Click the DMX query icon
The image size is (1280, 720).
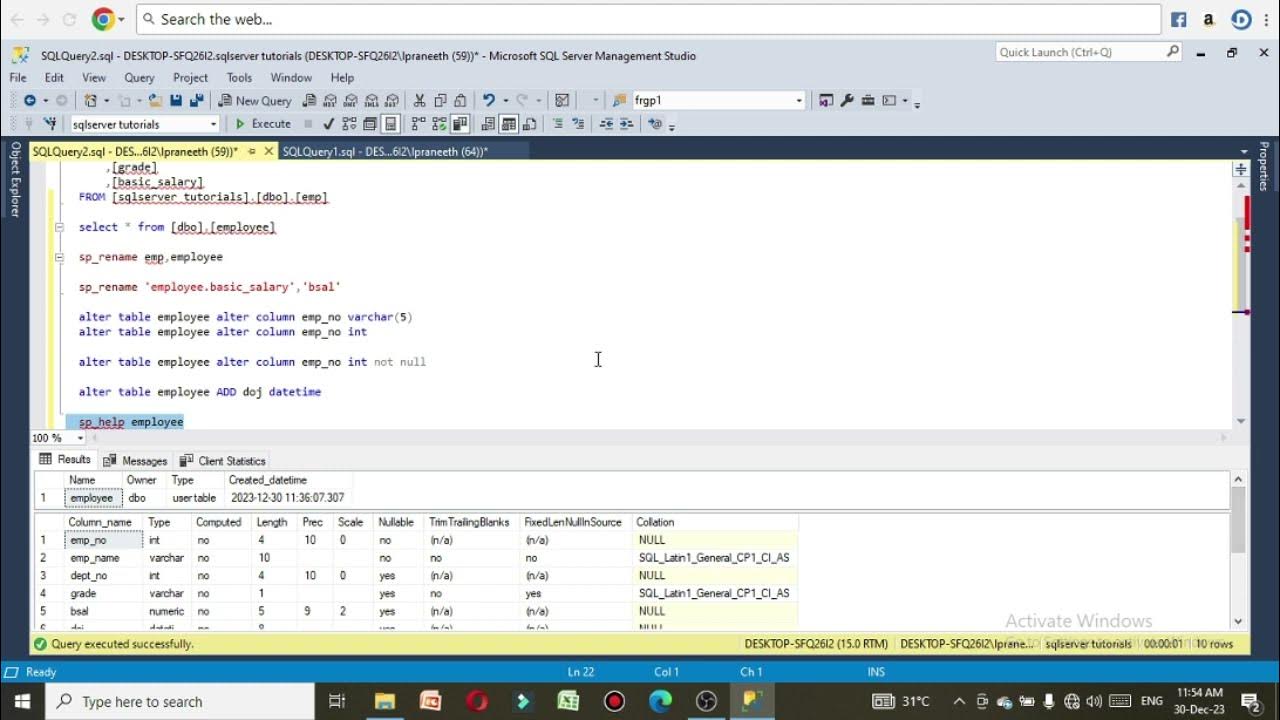click(351, 100)
